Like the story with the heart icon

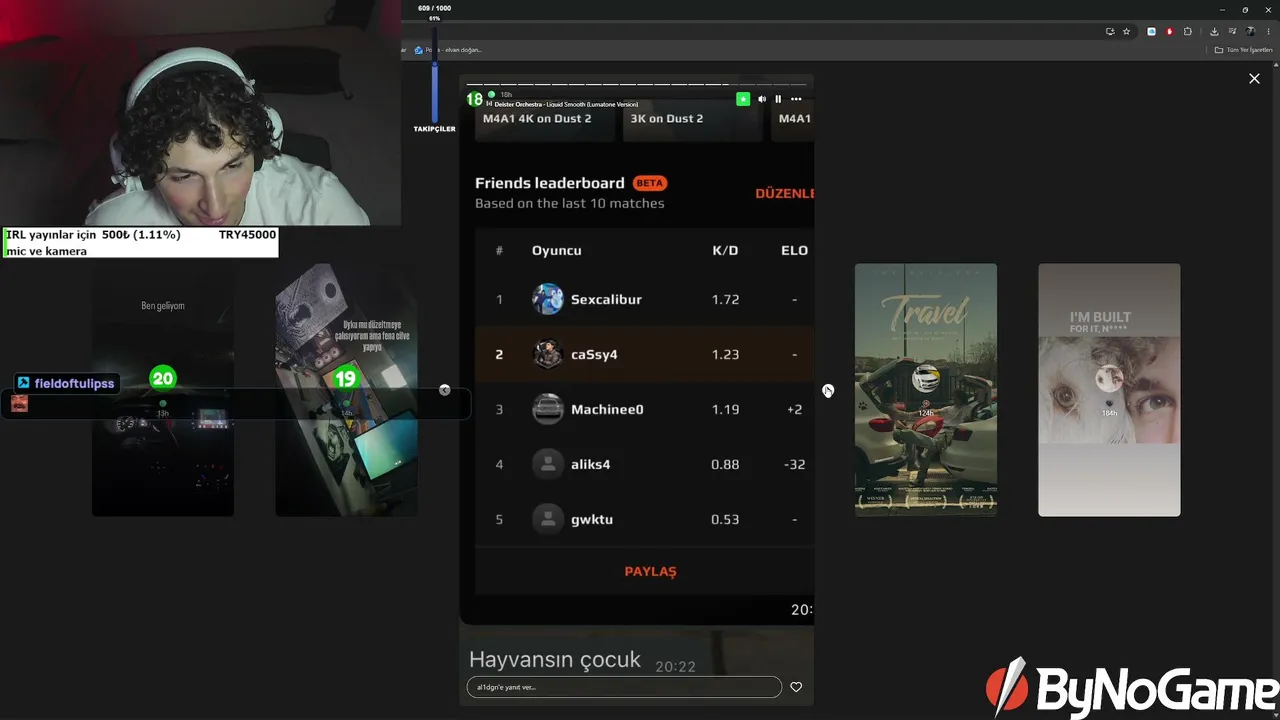[796, 687]
